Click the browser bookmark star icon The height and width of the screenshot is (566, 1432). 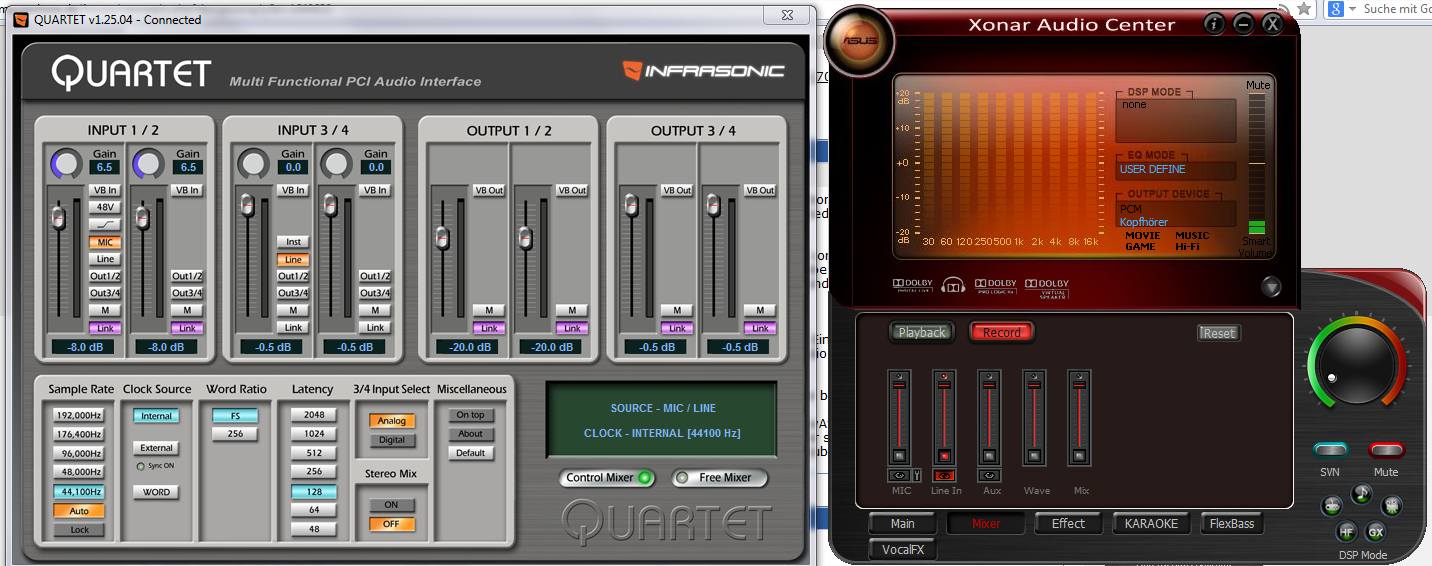click(1304, 8)
